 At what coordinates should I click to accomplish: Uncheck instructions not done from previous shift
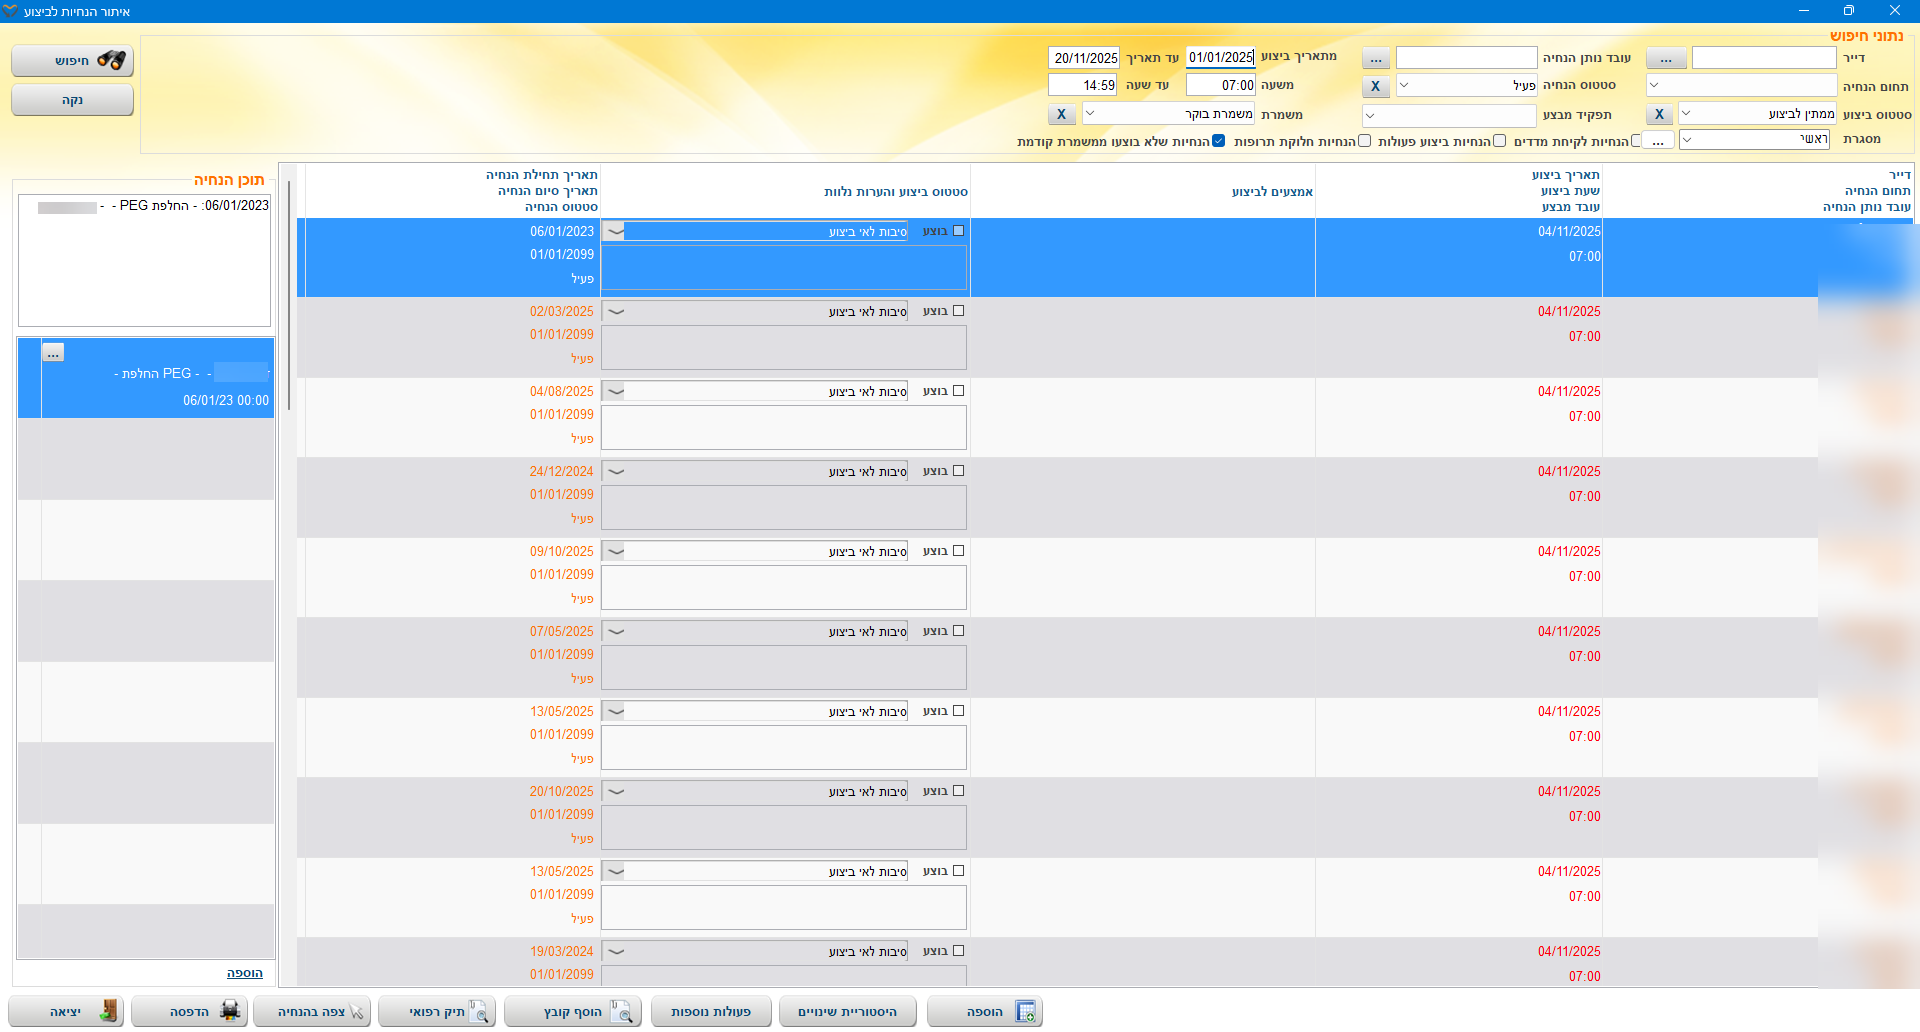1218,141
